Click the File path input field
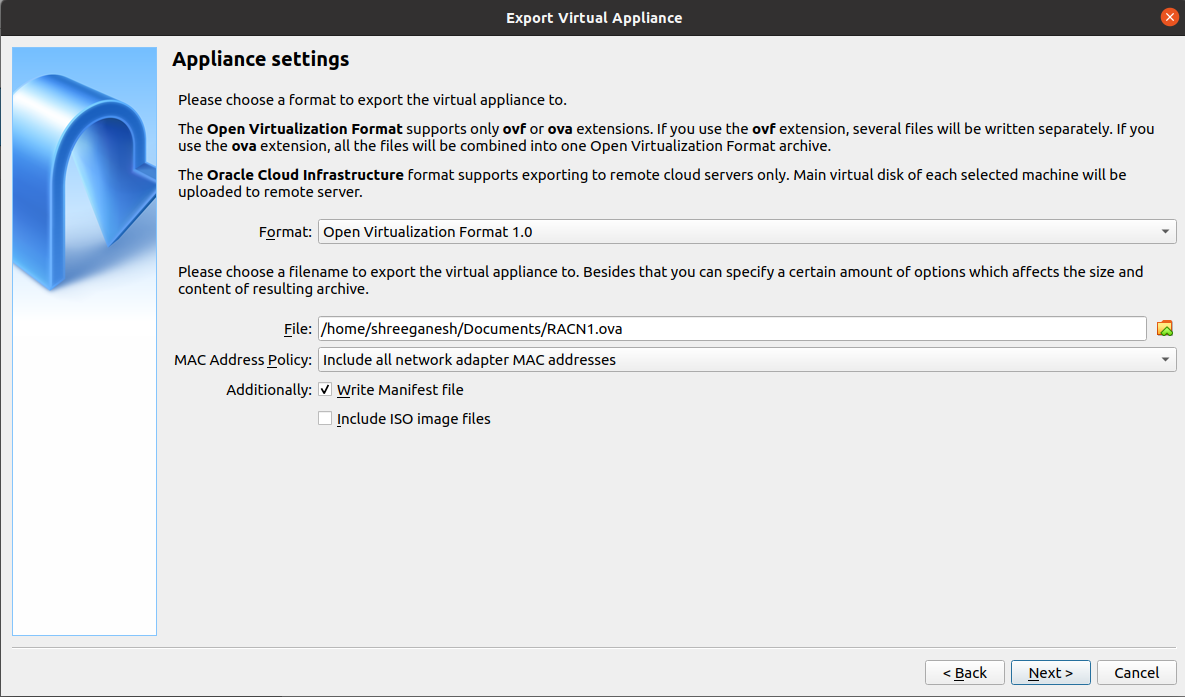The width and height of the screenshot is (1185, 697). 732,329
